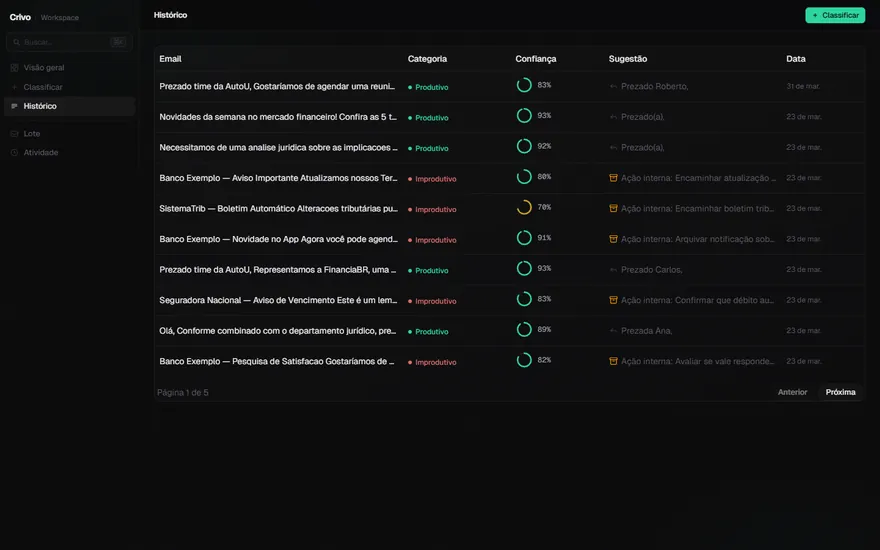The height and width of the screenshot is (550, 880).
Task: Go to the Próxima page
Action: (x=840, y=392)
